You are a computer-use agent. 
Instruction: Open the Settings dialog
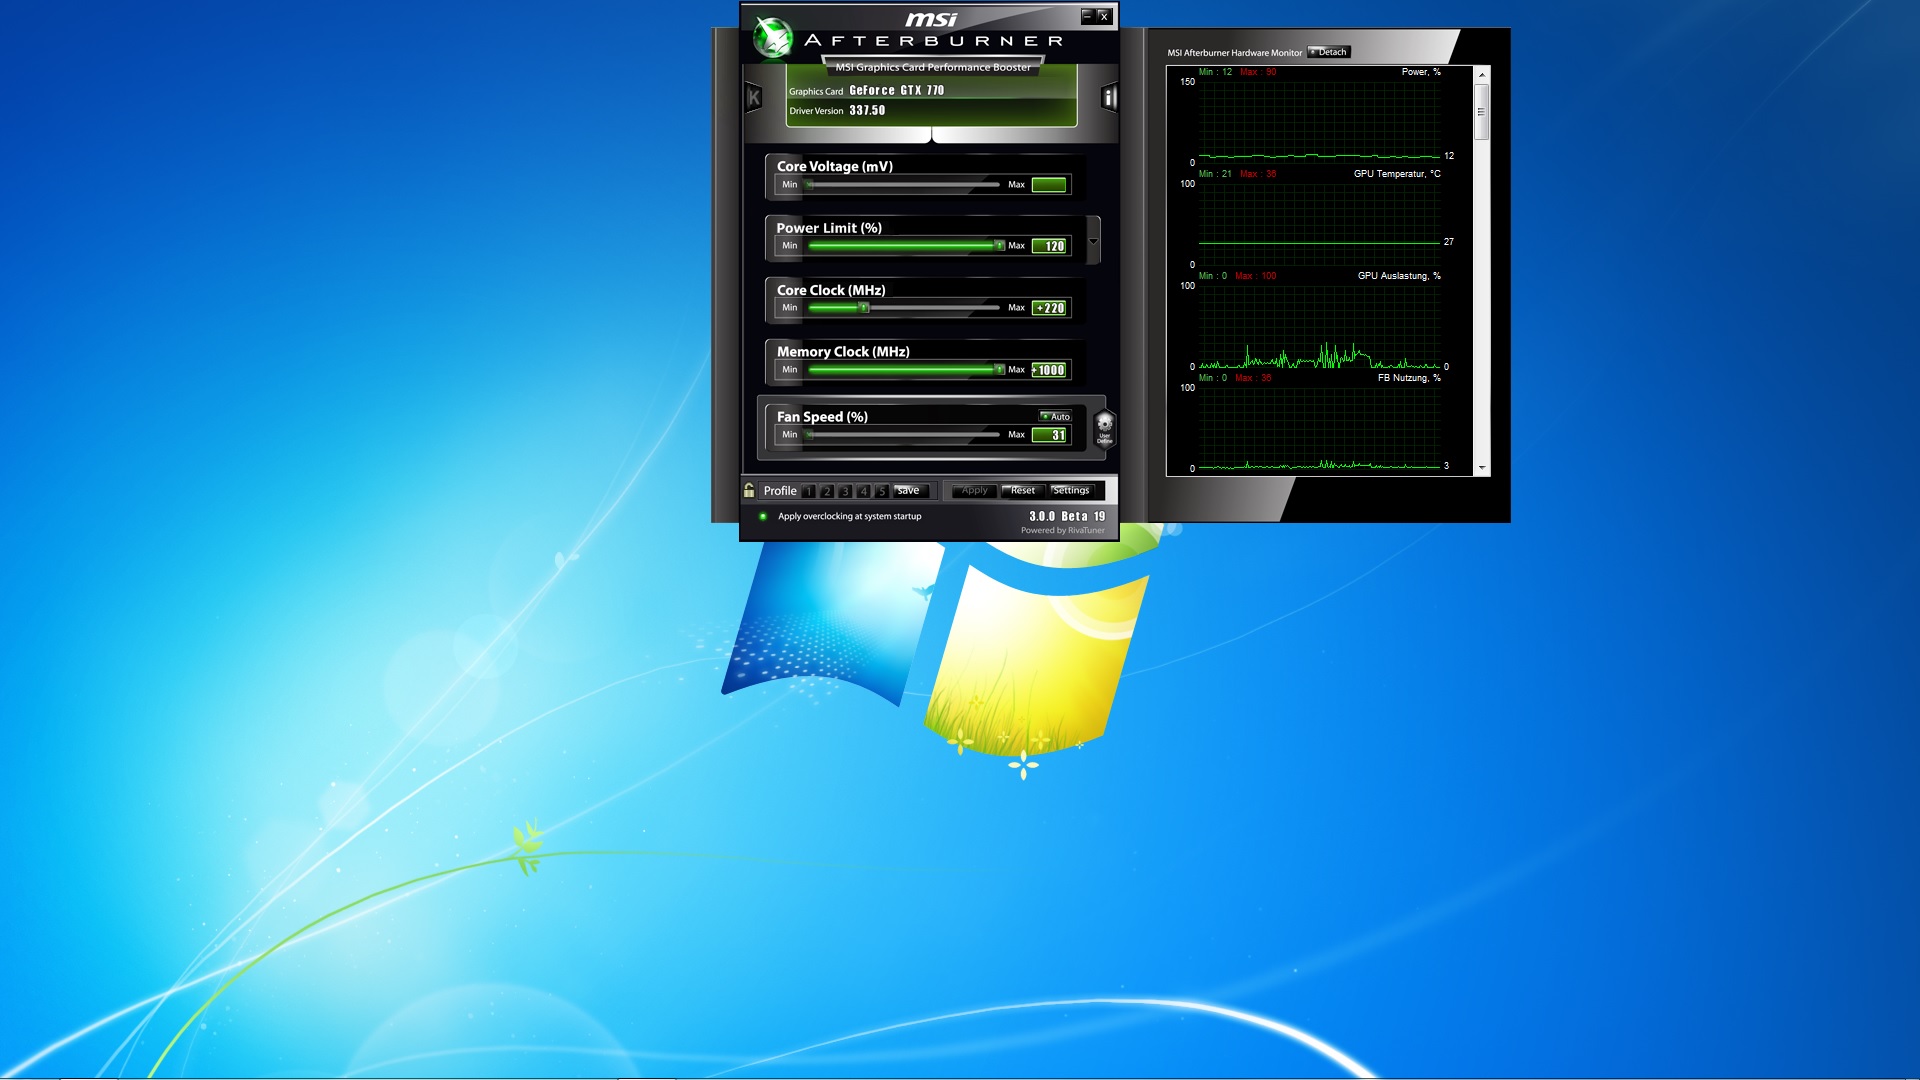(x=1071, y=490)
